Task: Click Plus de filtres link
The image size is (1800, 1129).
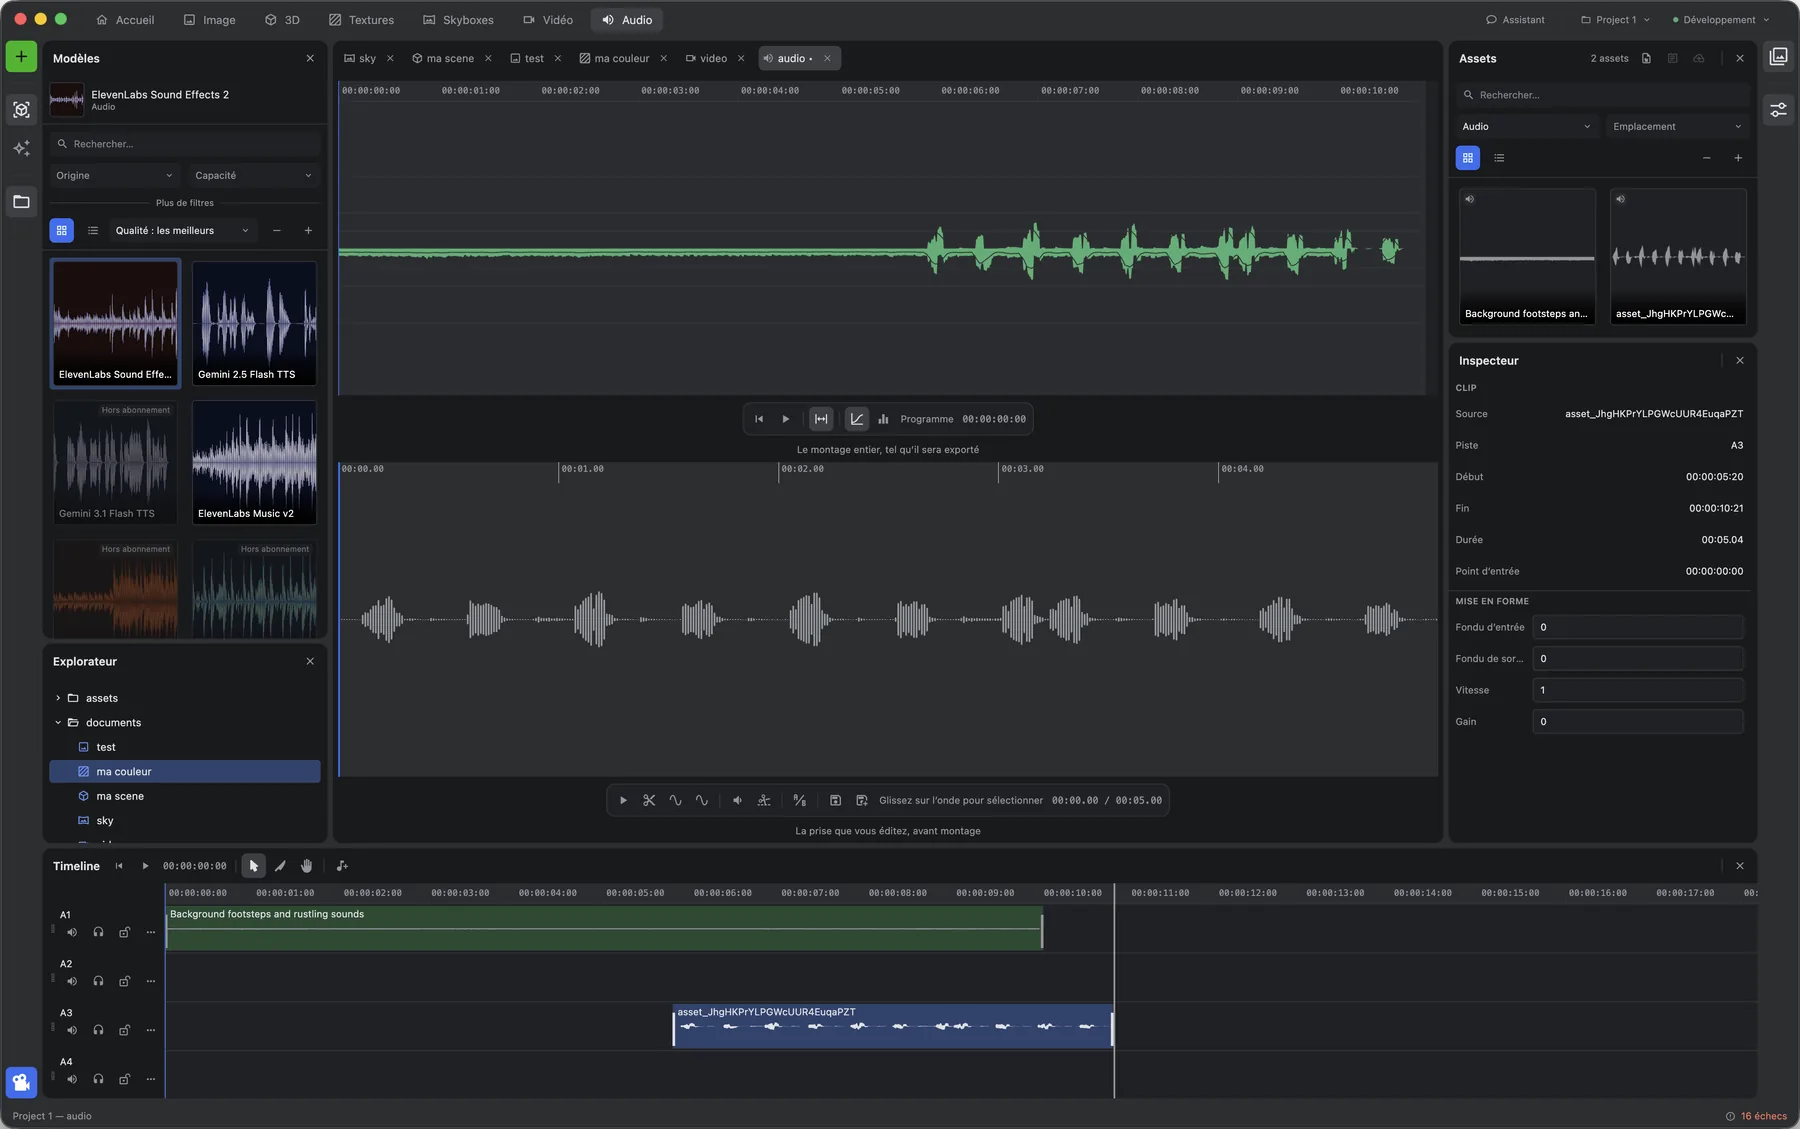Action: click(185, 203)
